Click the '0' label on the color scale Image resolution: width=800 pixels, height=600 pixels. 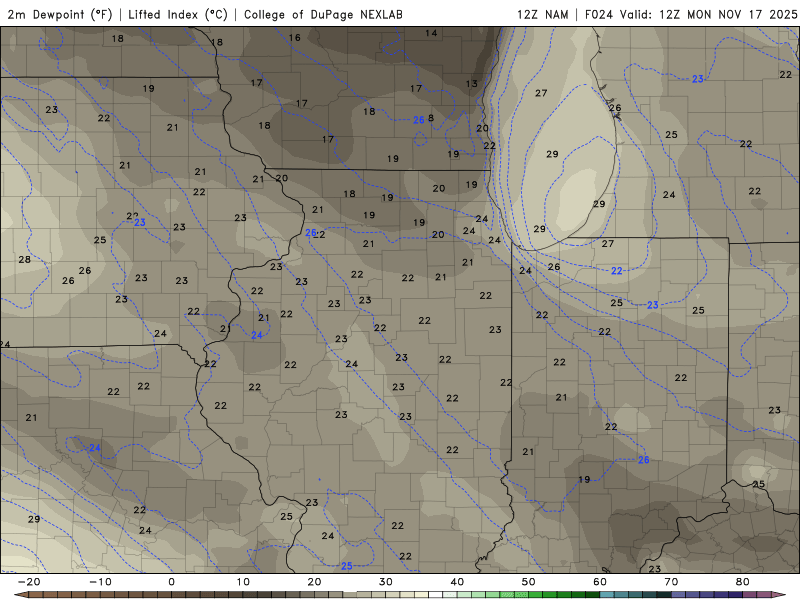171,582
